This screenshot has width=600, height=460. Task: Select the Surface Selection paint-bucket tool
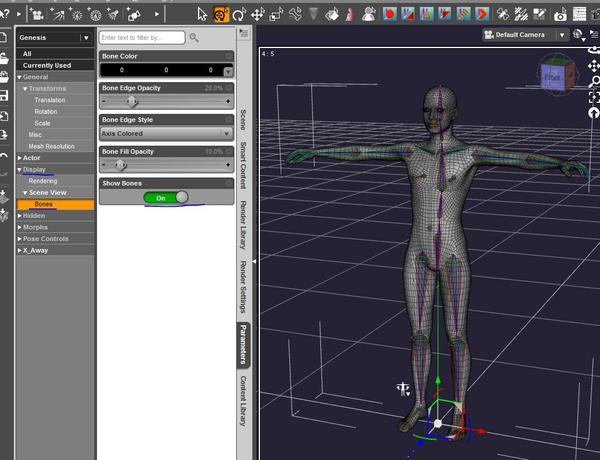click(331, 15)
